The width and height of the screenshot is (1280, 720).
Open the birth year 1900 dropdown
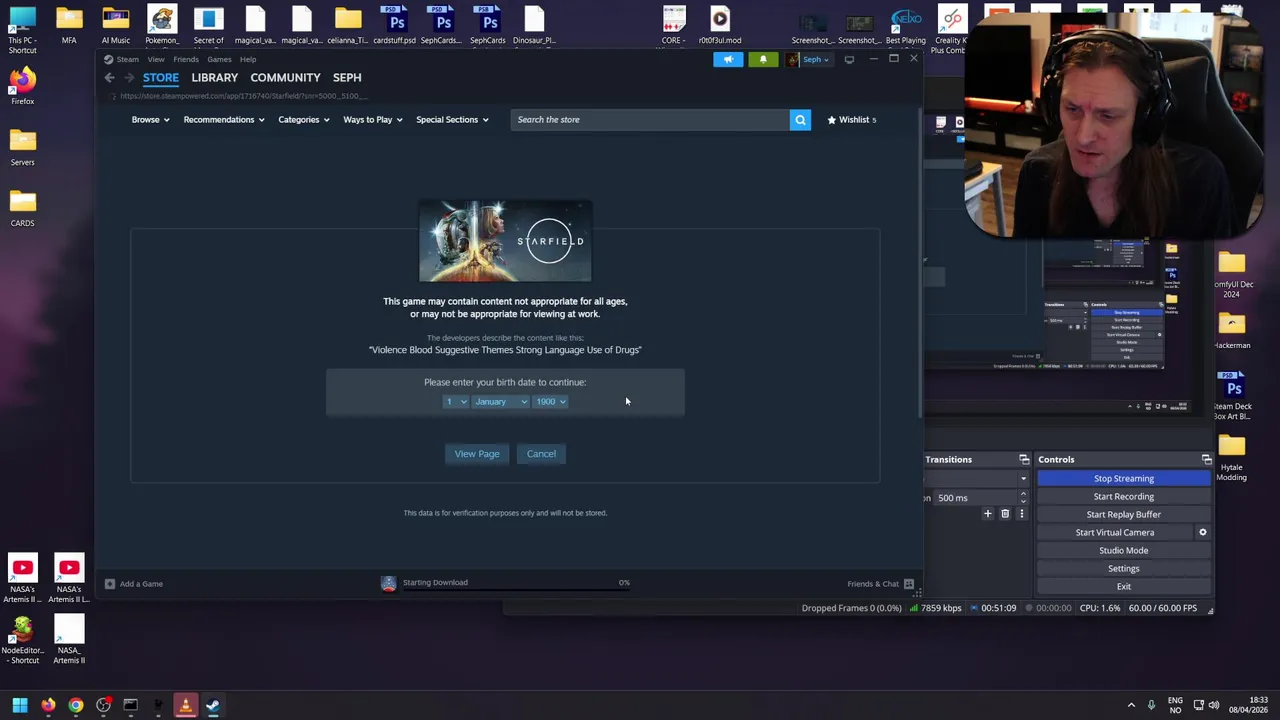point(550,402)
